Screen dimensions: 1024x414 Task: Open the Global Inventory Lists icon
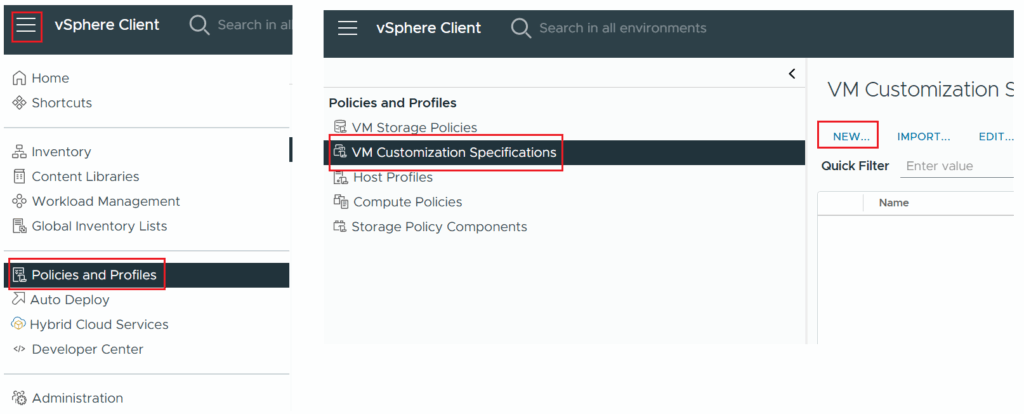[x=20, y=227]
